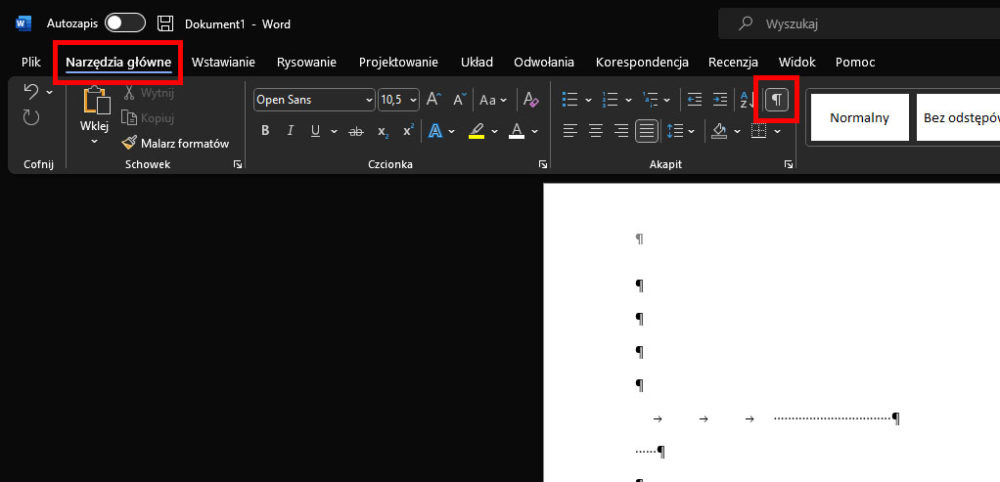The height and width of the screenshot is (482, 1000).
Task: Click the undo arrow icon
Action: tap(31, 92)
